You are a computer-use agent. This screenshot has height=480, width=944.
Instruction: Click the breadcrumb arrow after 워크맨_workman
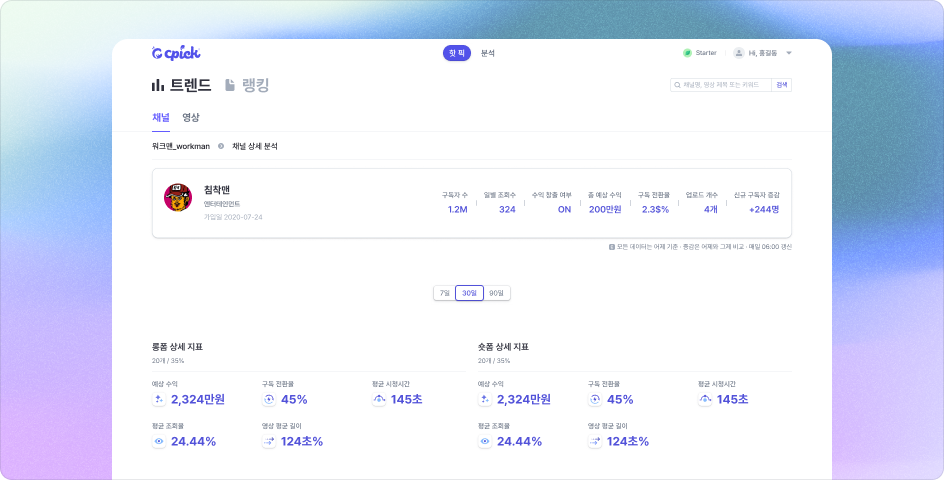[221, 146]
